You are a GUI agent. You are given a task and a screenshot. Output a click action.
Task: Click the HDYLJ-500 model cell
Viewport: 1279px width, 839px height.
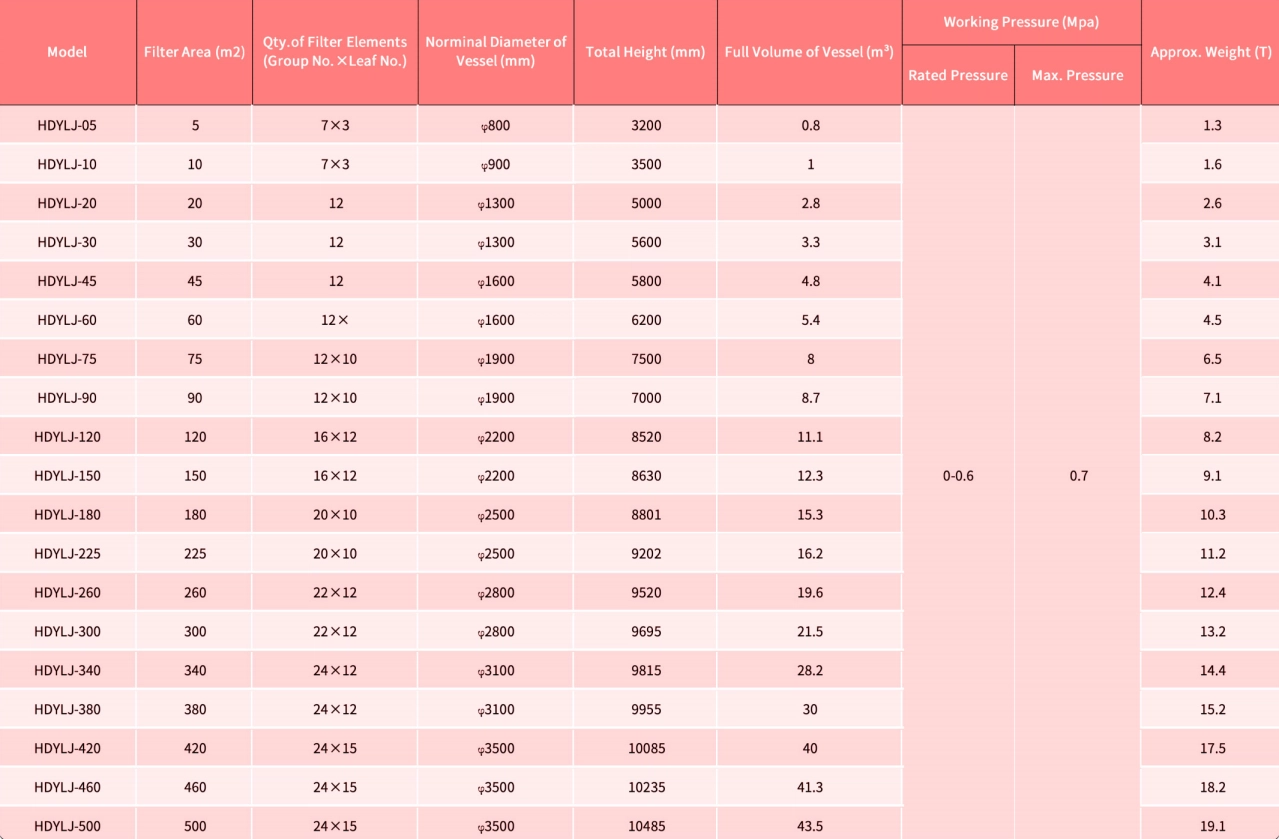coord(66,824)
